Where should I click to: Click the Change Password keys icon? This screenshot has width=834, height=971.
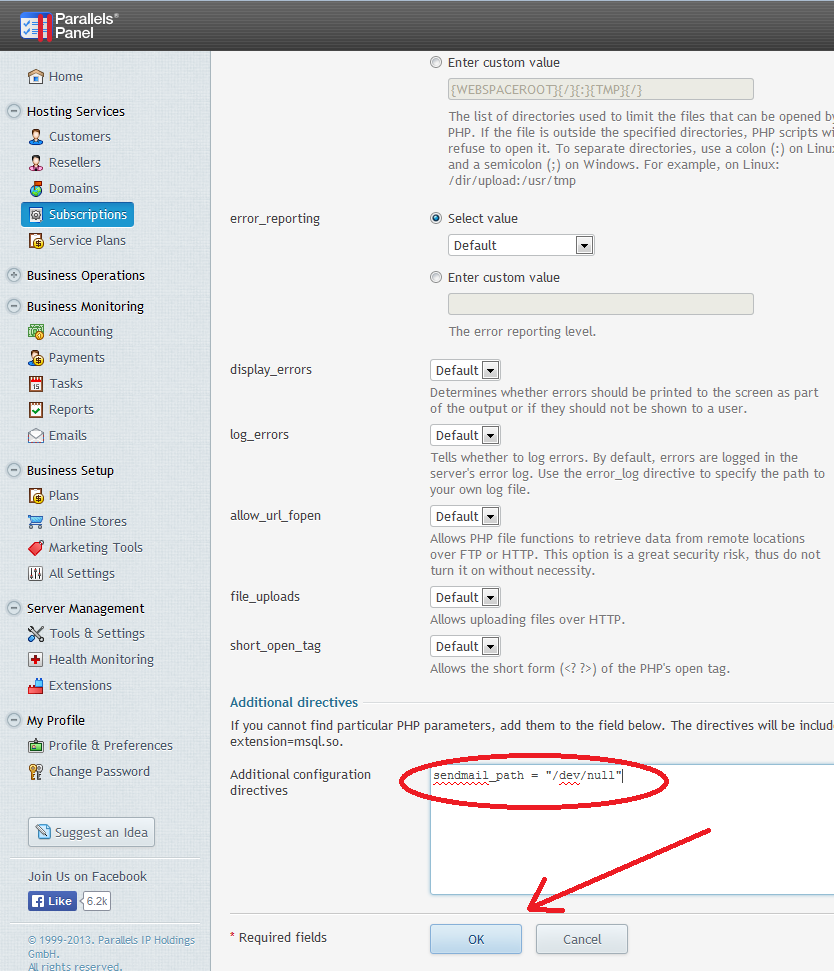point(36,772)
